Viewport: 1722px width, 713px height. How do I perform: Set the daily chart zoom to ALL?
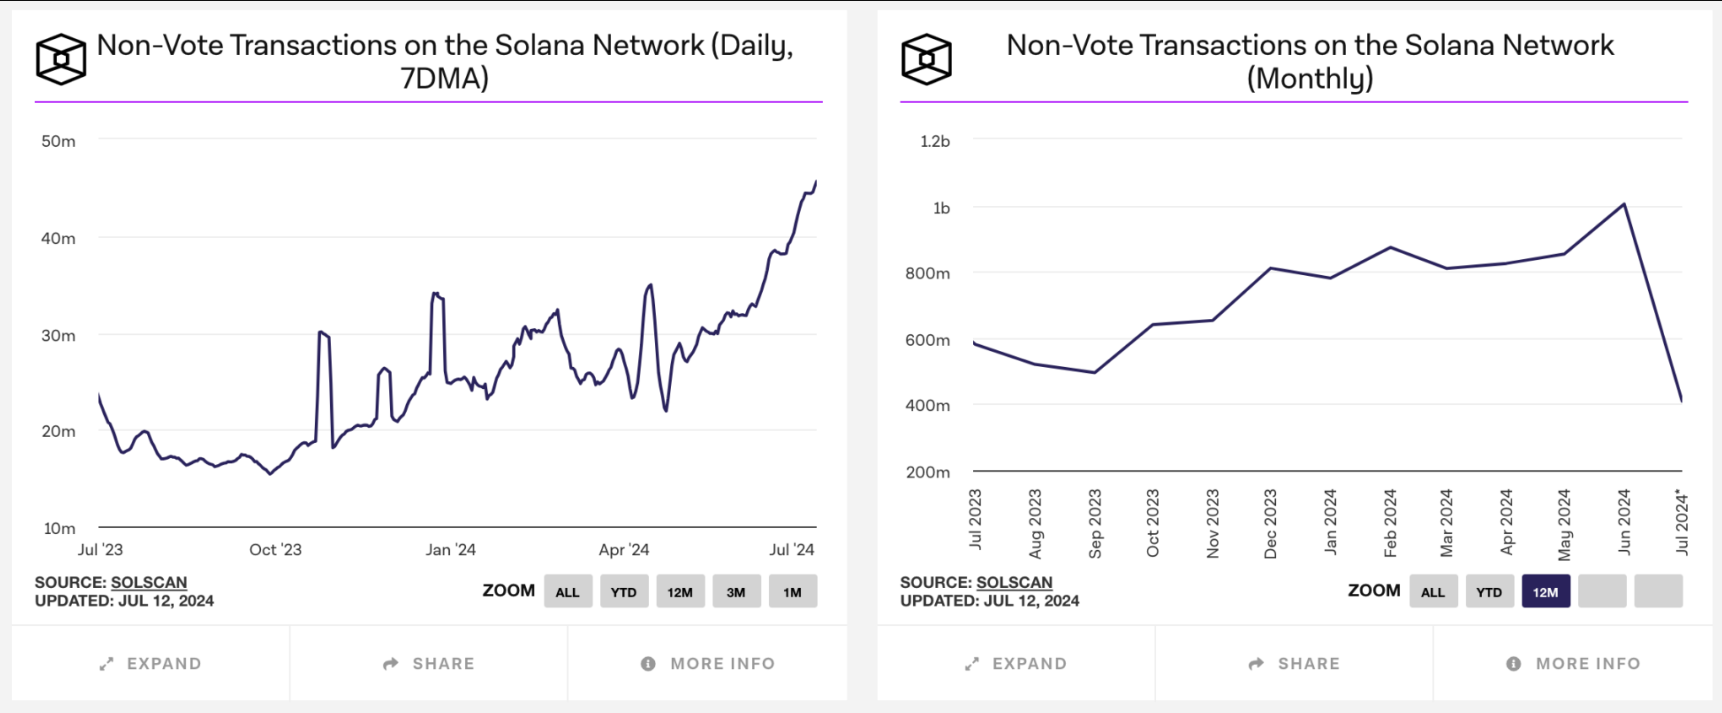(x=568, y=592)
